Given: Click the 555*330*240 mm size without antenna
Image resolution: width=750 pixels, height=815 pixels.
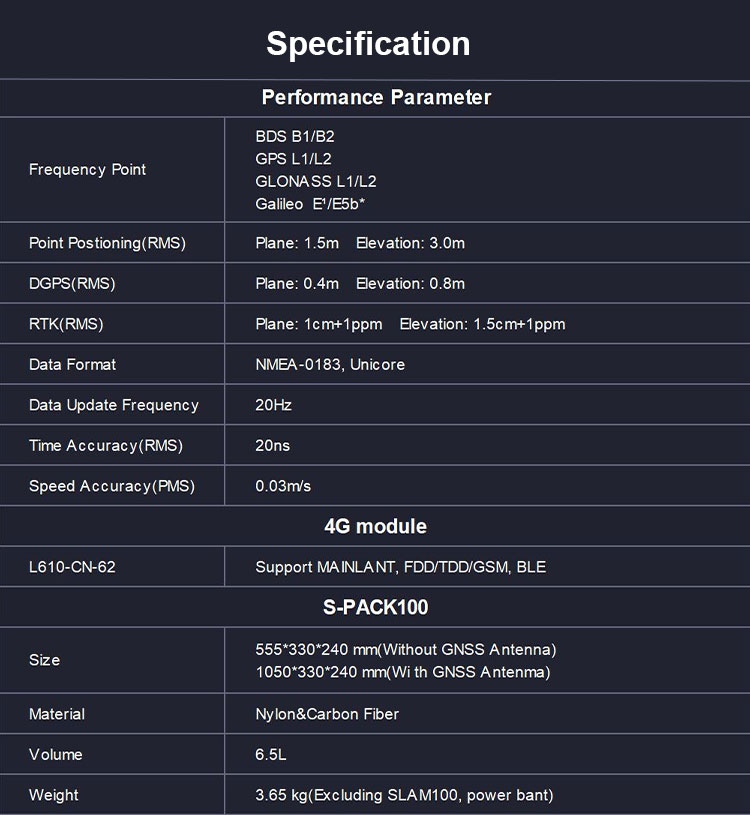Looking at the screenshot, I should coord(405,650).
